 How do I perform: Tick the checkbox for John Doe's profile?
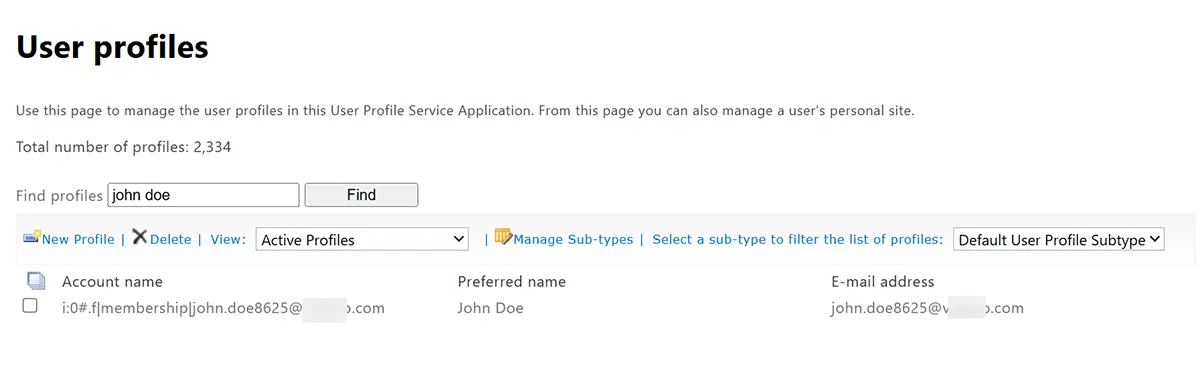pos(30,306)
